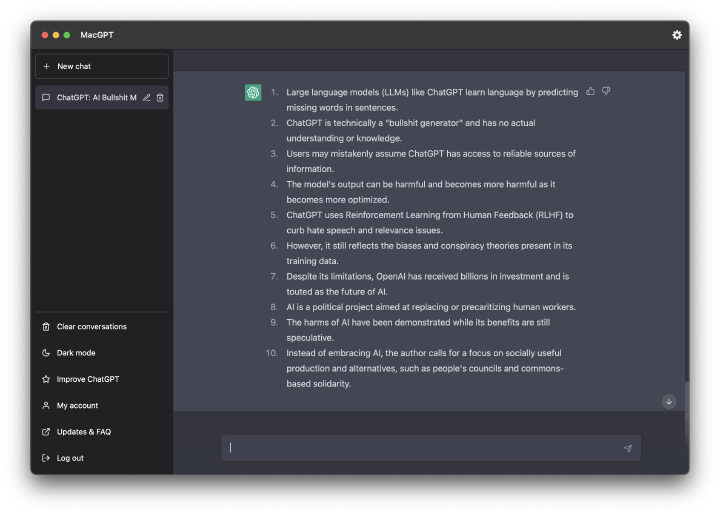Open My account
Screen dimensions: 720x515
102,405
